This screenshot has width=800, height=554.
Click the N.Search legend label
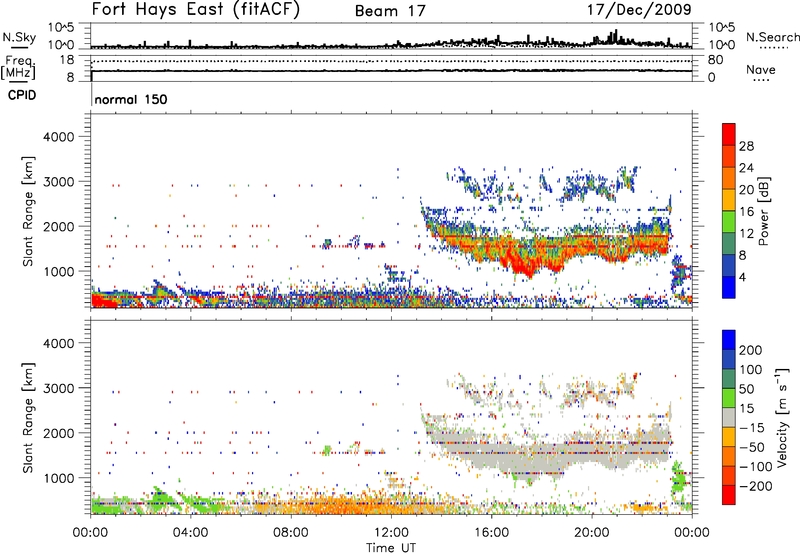click(x=772, y=37)
